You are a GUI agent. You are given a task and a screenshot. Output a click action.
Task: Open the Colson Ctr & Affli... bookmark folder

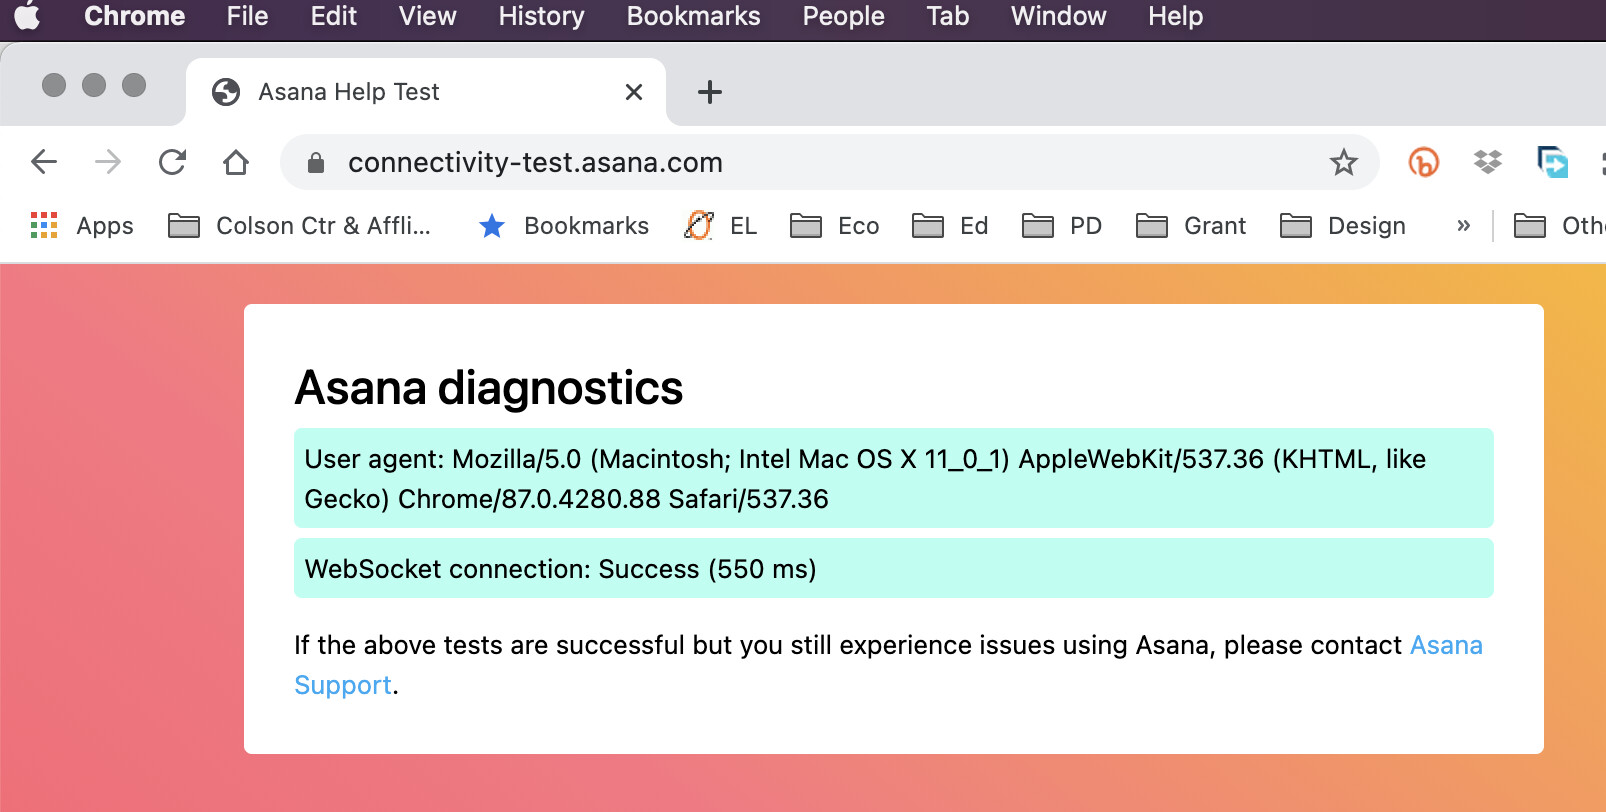[x=299, y=226]
